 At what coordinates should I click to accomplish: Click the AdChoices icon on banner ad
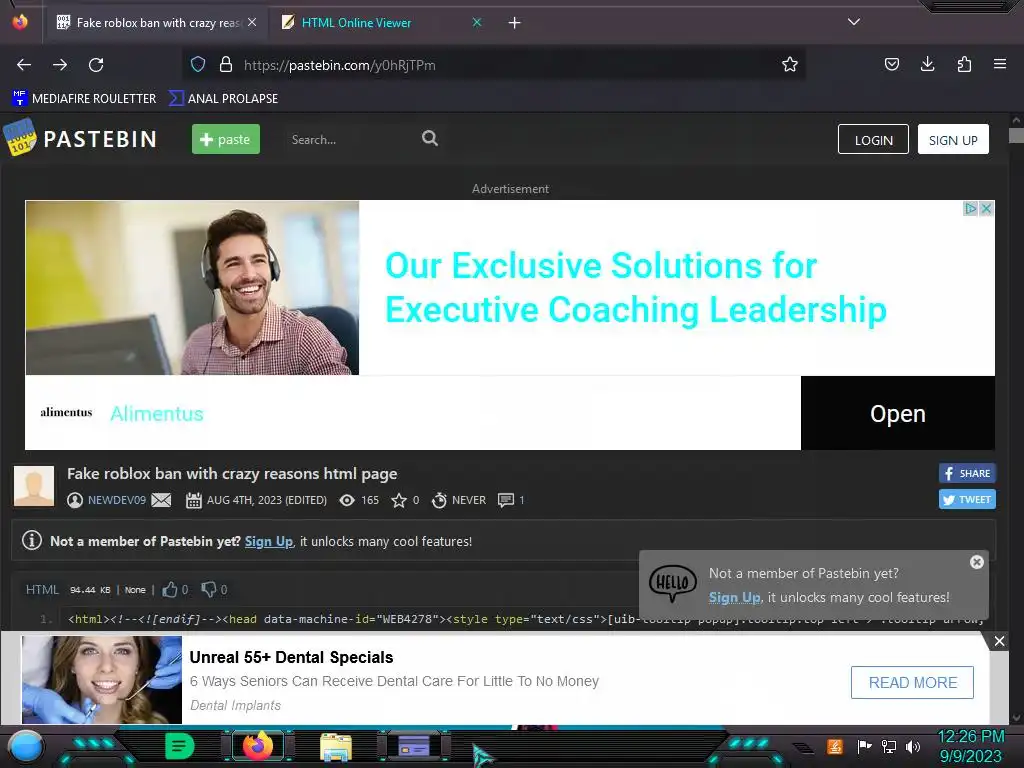pos(970,208)
